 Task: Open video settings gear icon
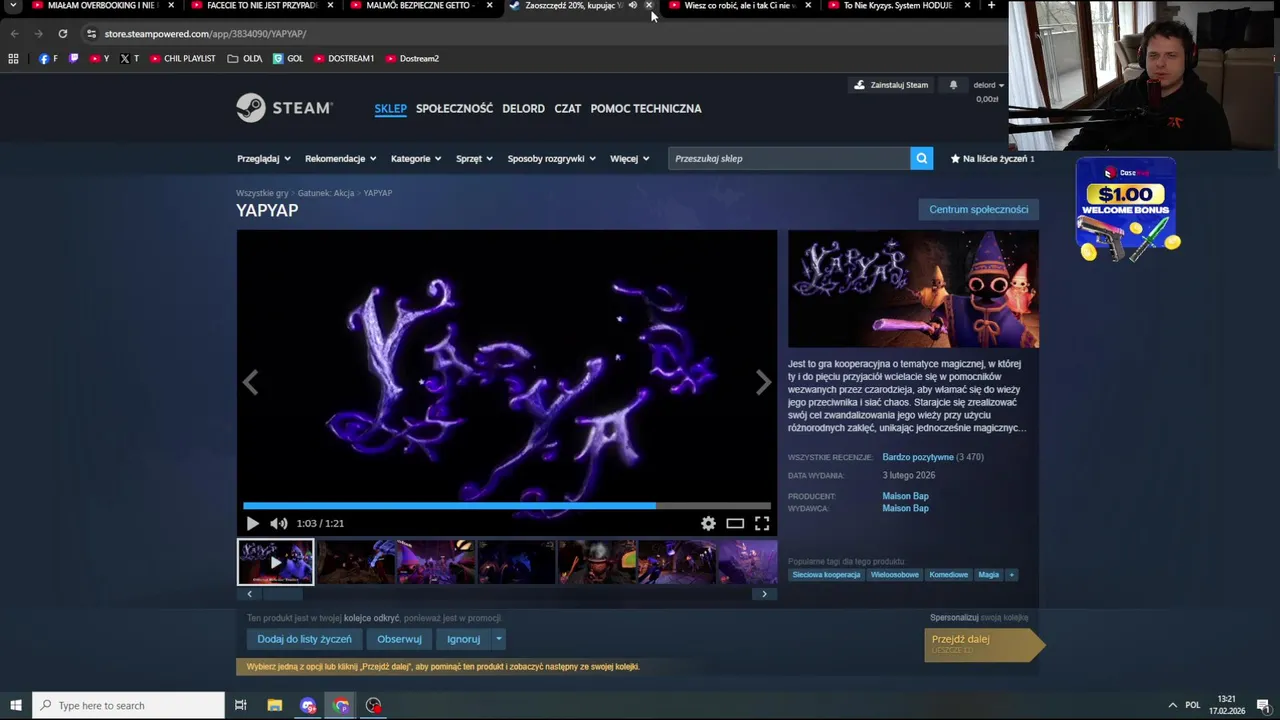coord(708,523)
